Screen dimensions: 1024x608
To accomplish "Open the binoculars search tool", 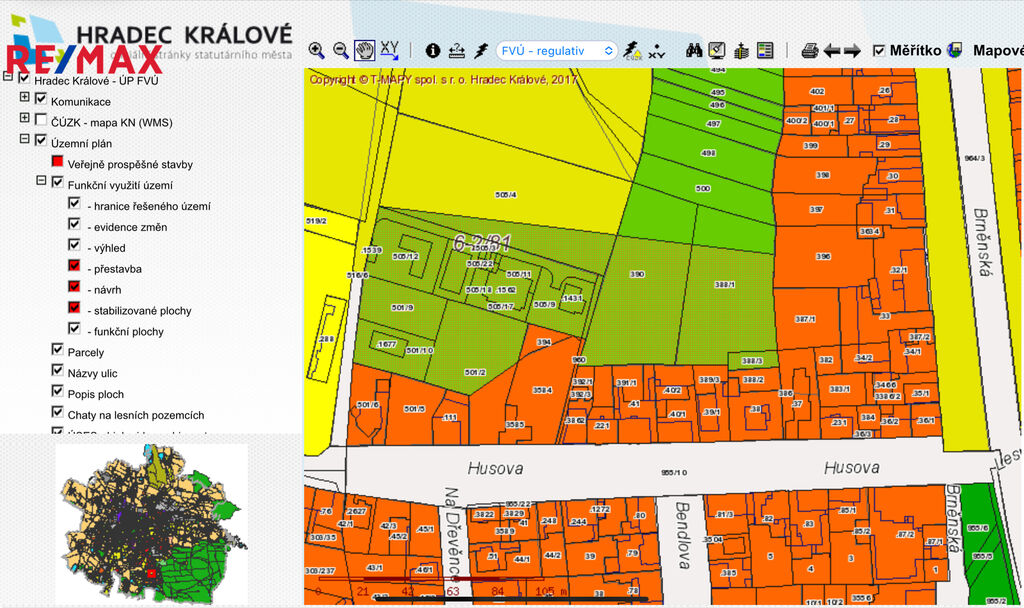I will (693, 50).
